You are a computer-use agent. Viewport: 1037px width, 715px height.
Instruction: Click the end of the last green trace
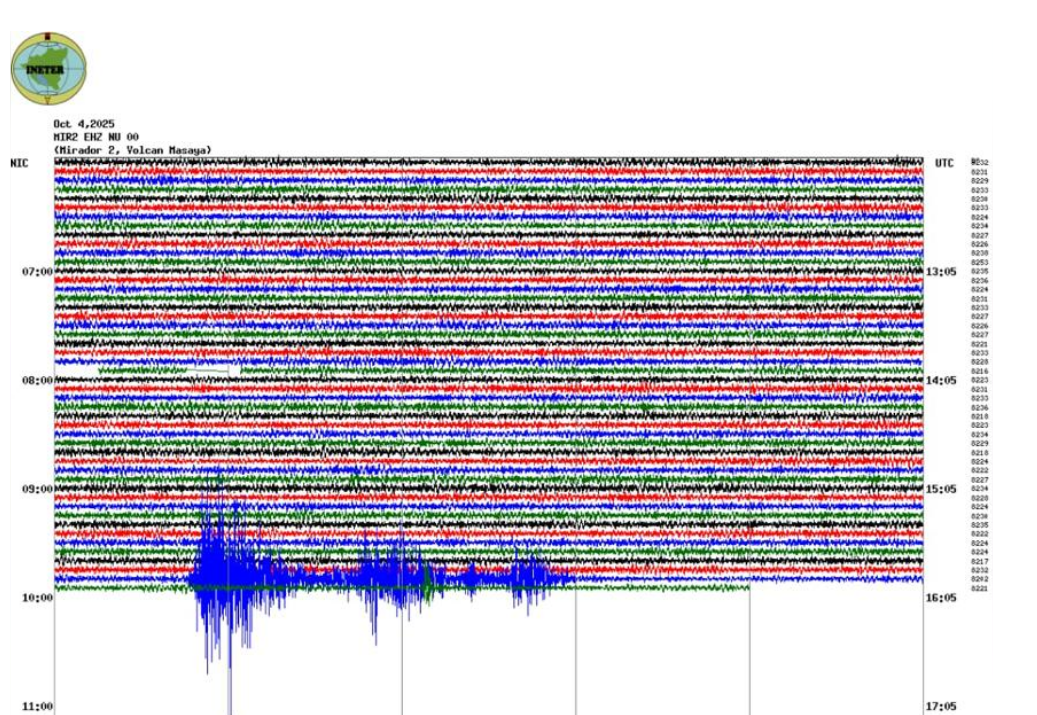[x=747, y=587]
